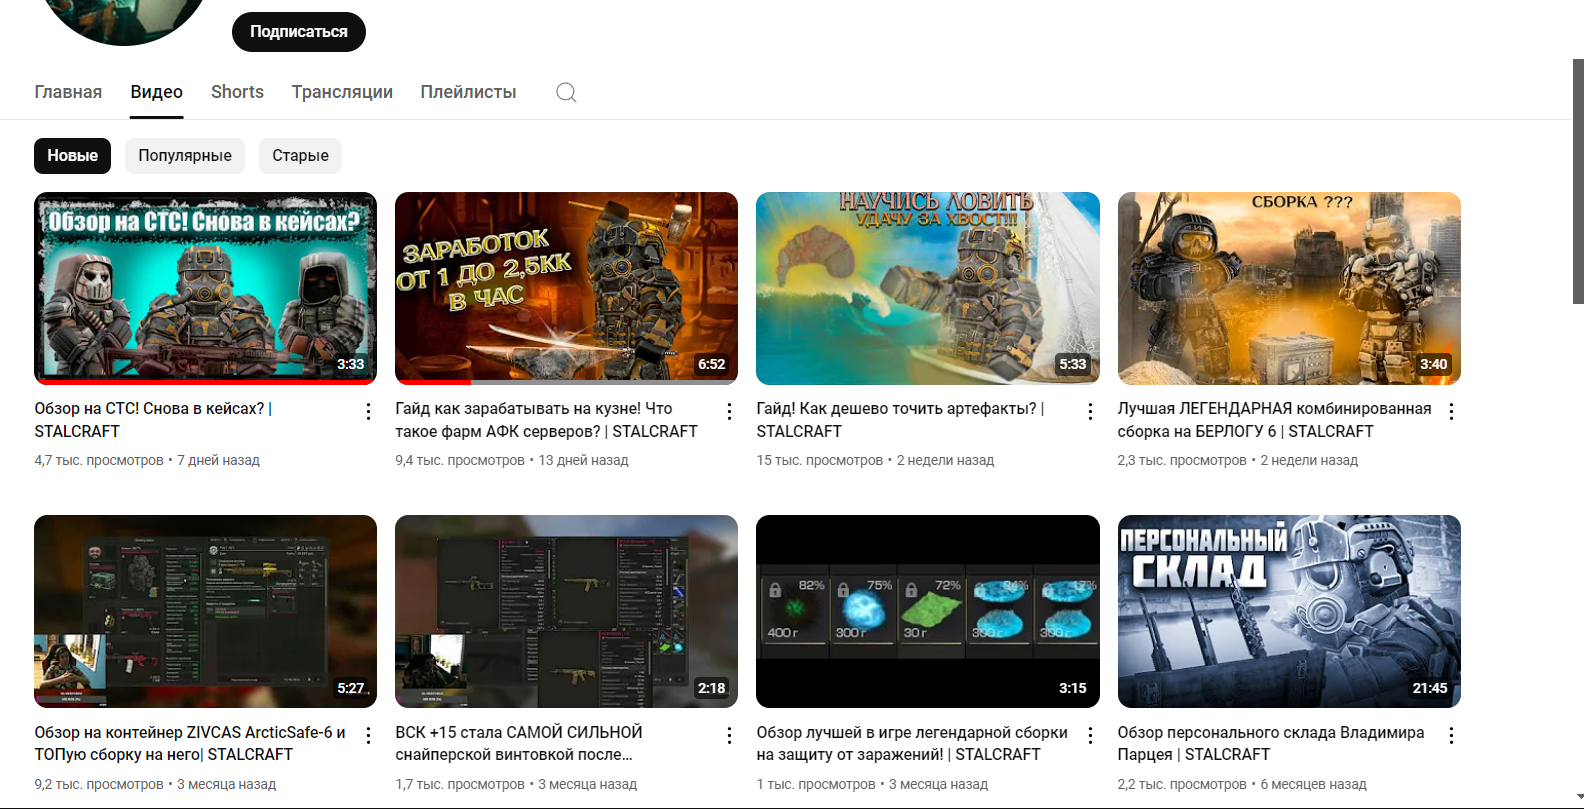Open the 5:27 ZIVCAS container video thumbnail

coord(205,611)
